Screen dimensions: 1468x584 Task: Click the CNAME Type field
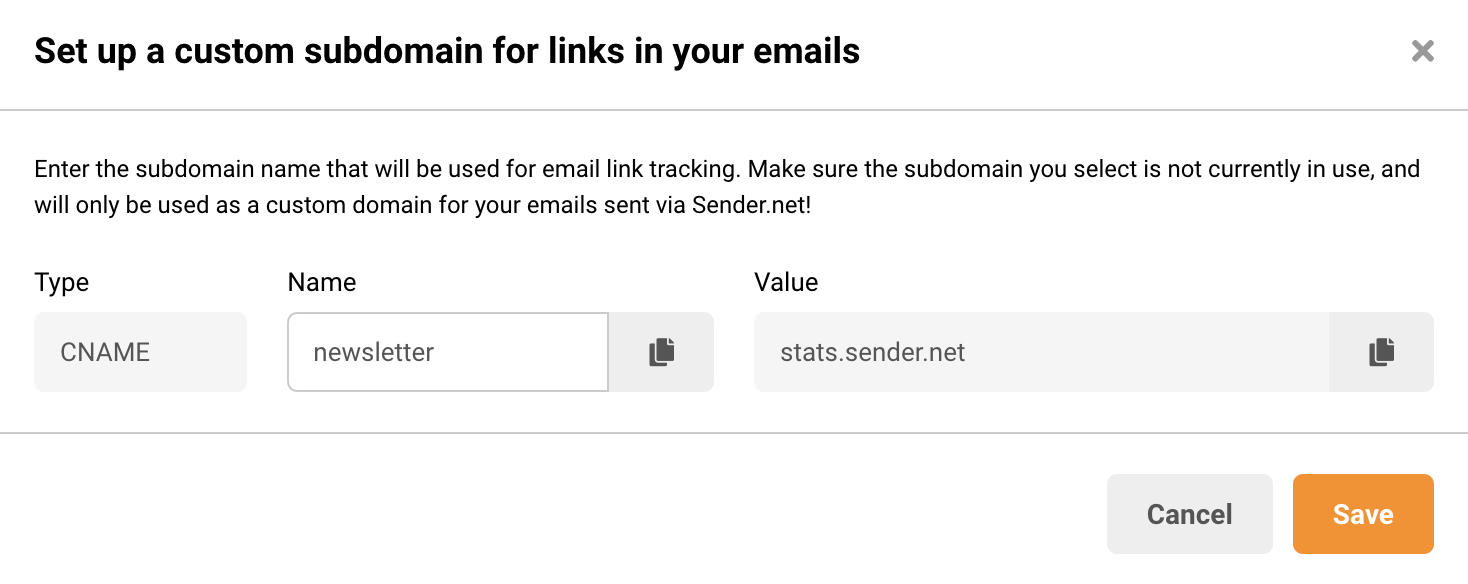pos(140,352)
